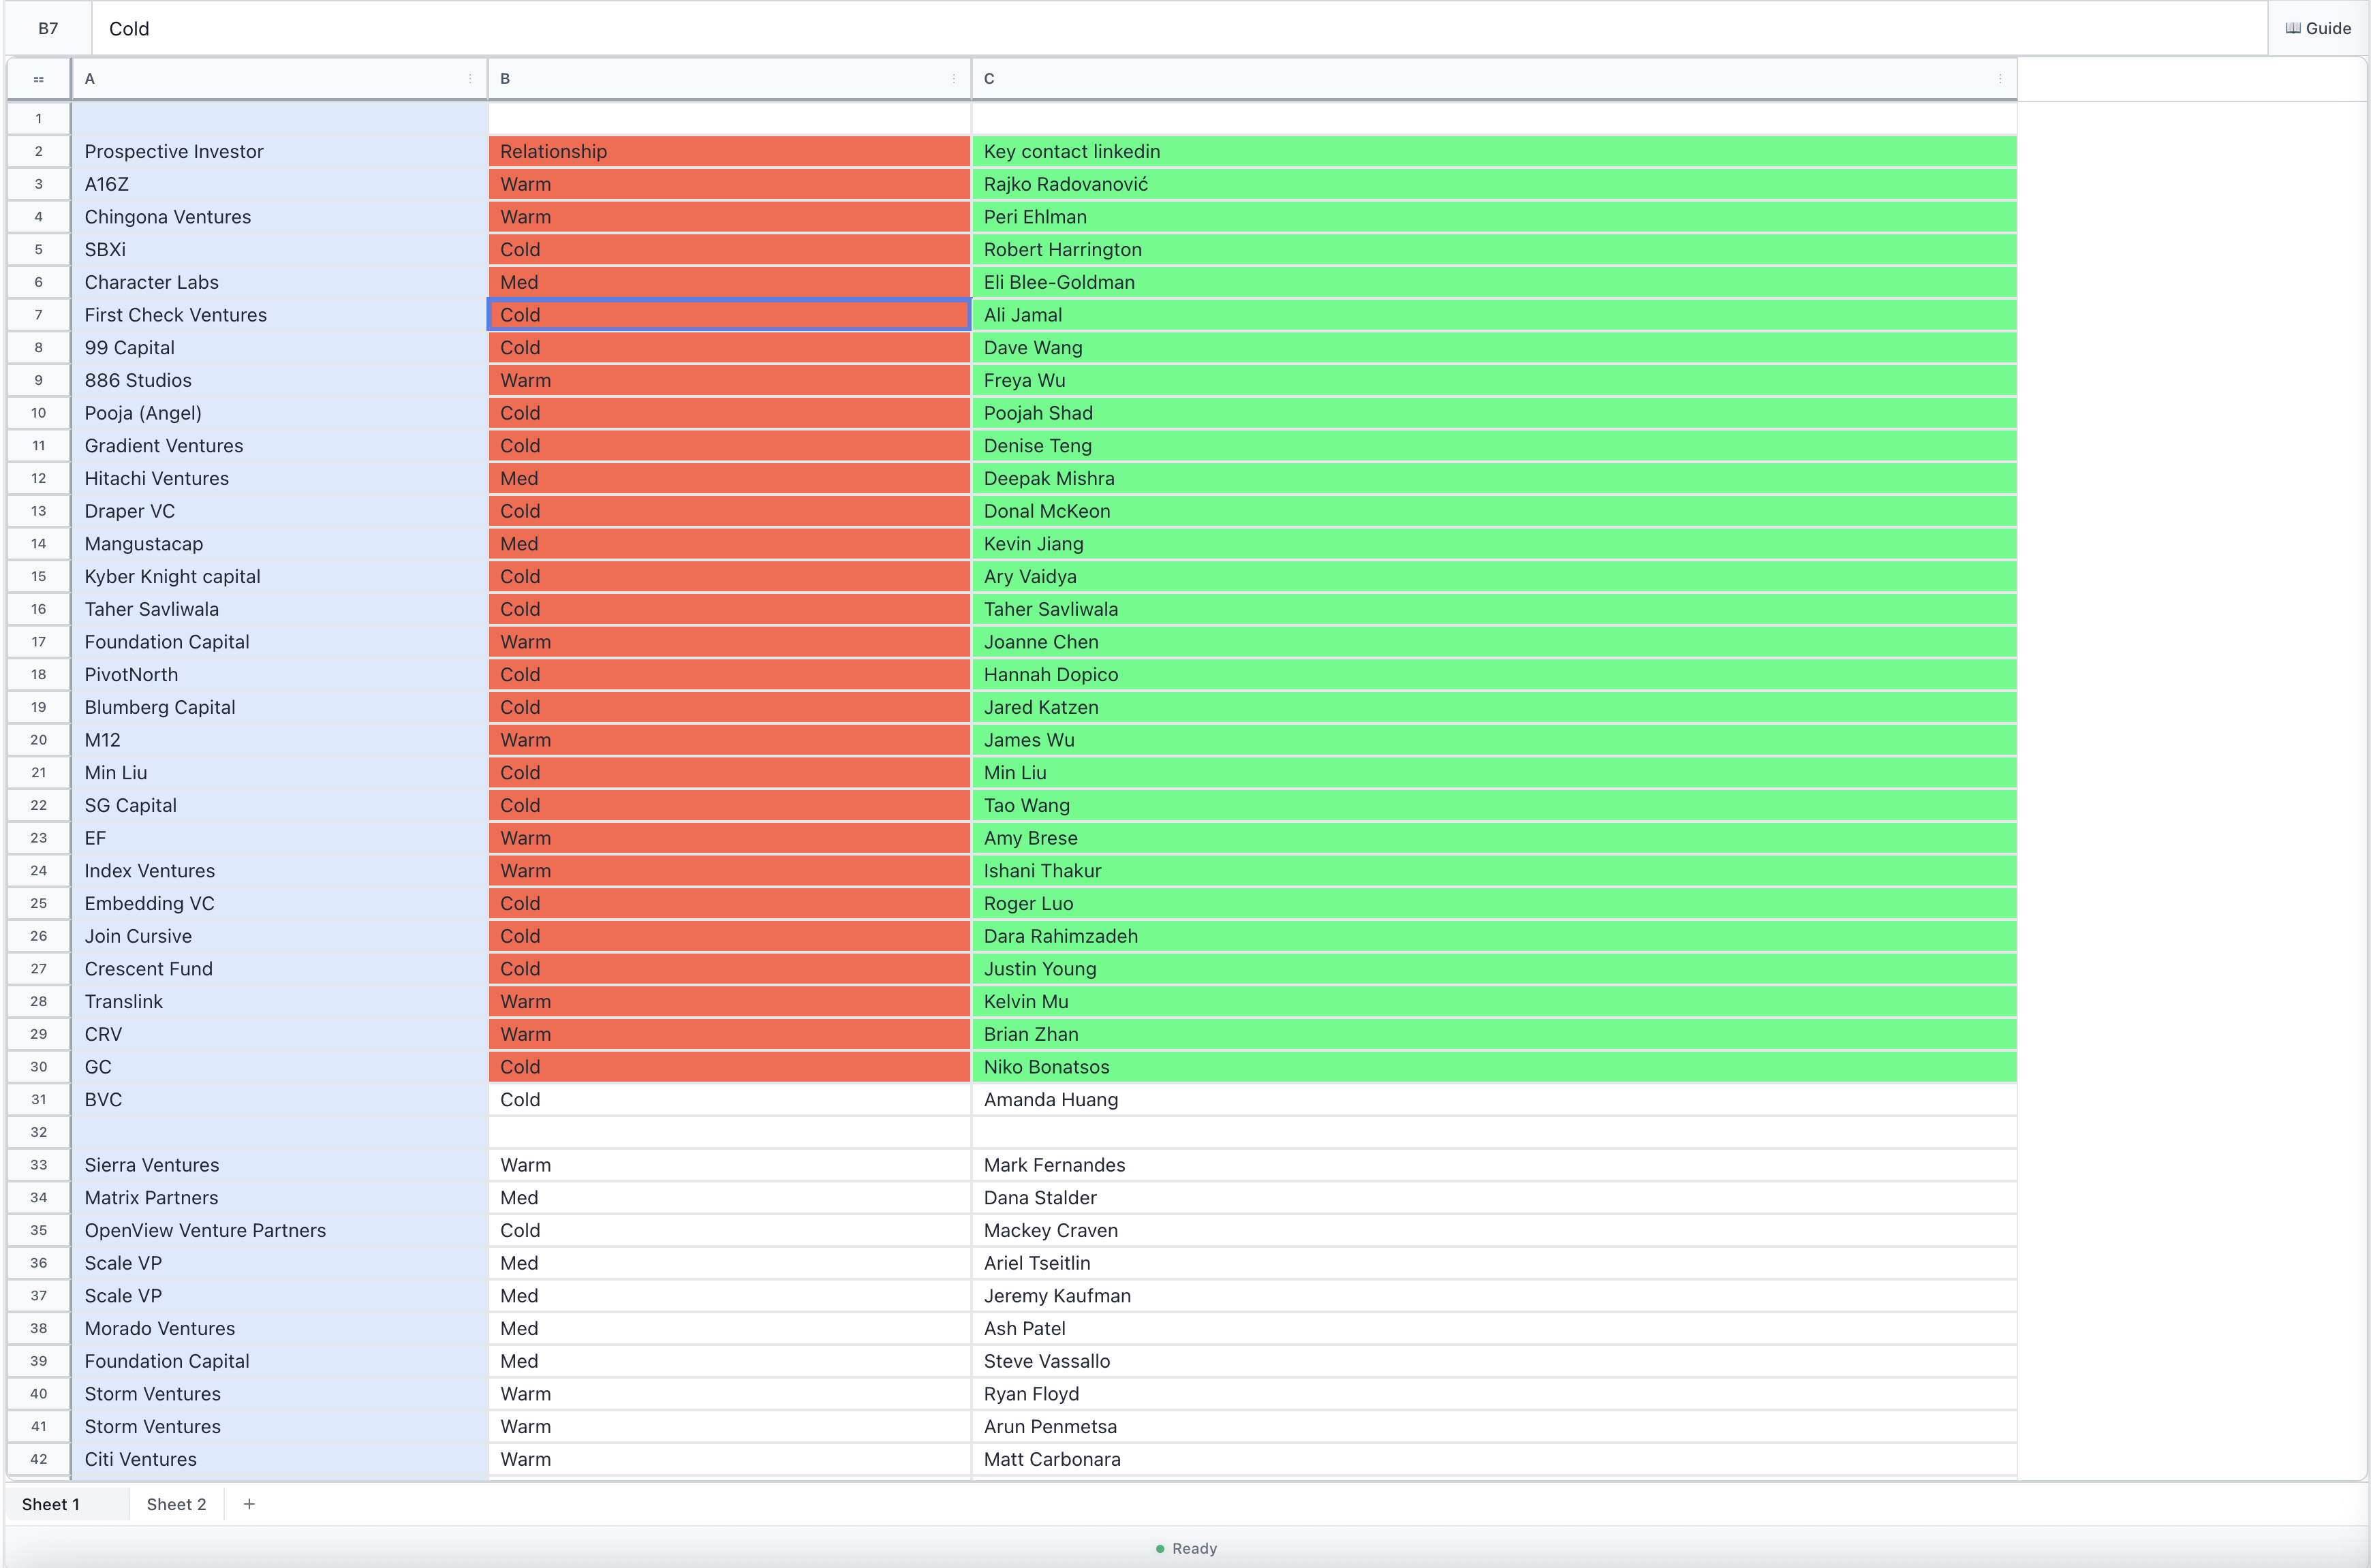The width and height of the screenshot is (2371, 1568).
Task: Select column B header
Action: pos(729,79)
